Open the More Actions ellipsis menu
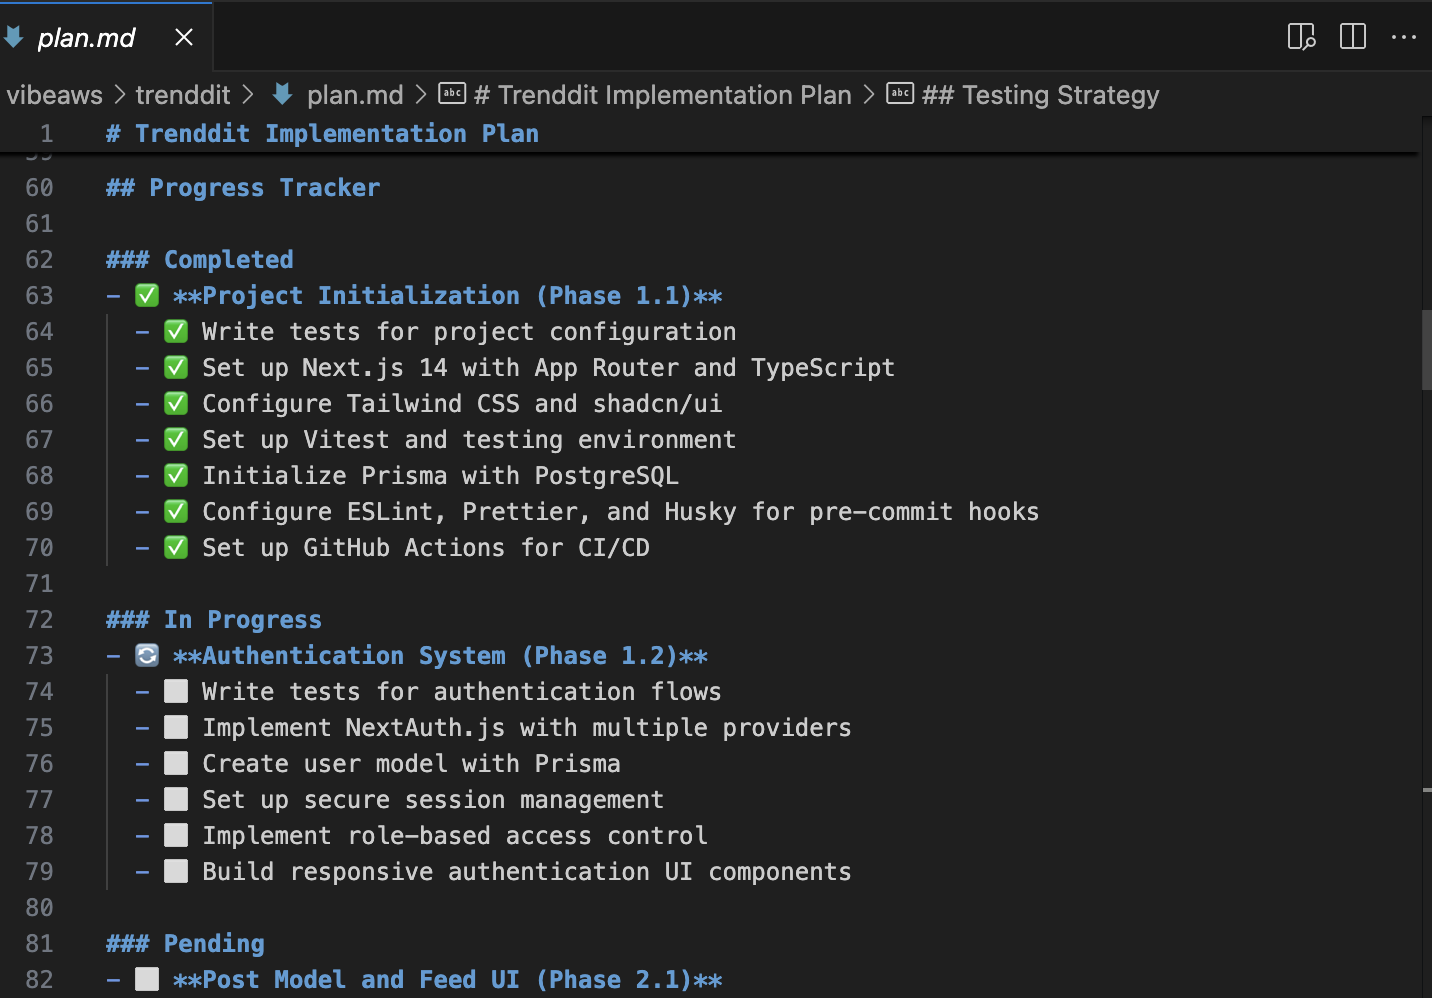 pos(1404,37)
